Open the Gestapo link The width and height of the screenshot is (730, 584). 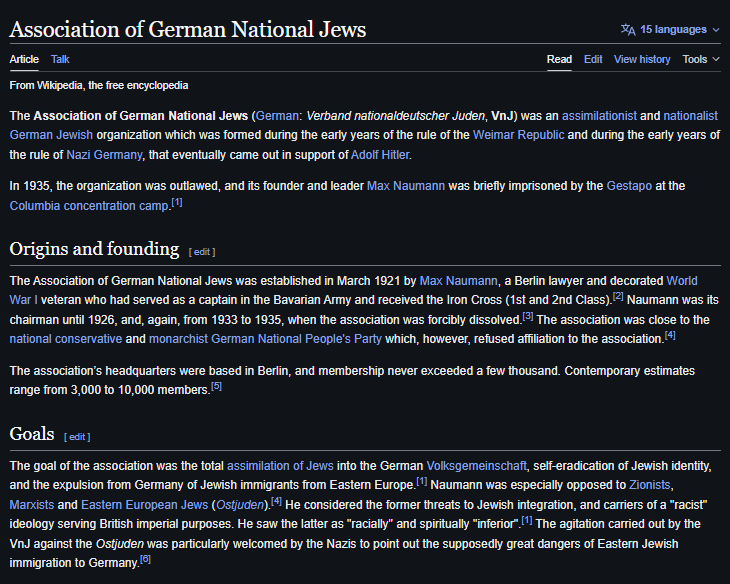[629, 186]
